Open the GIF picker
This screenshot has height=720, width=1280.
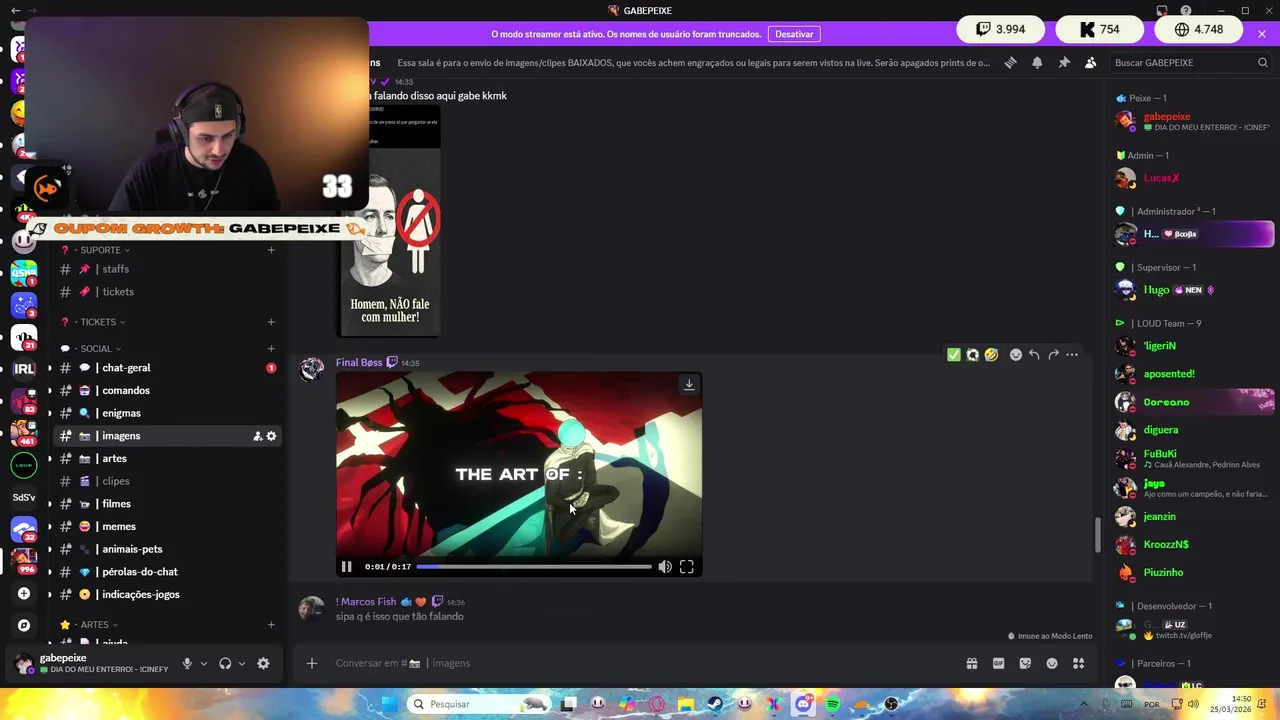click(x=998, y=663)
